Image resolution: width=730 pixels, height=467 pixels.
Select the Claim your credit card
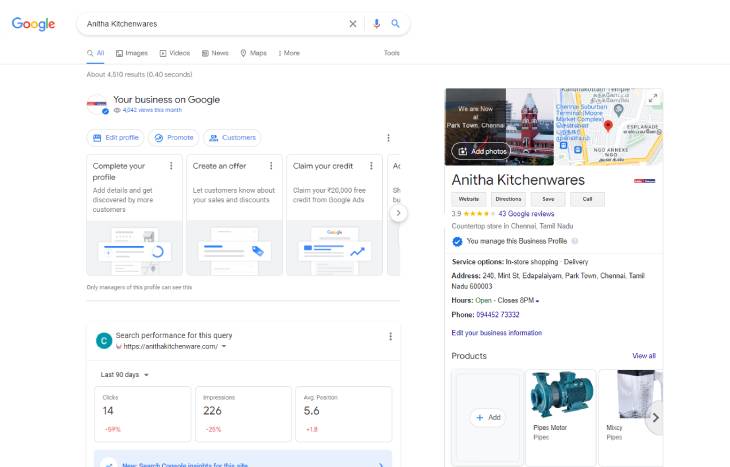pos(334,215)
